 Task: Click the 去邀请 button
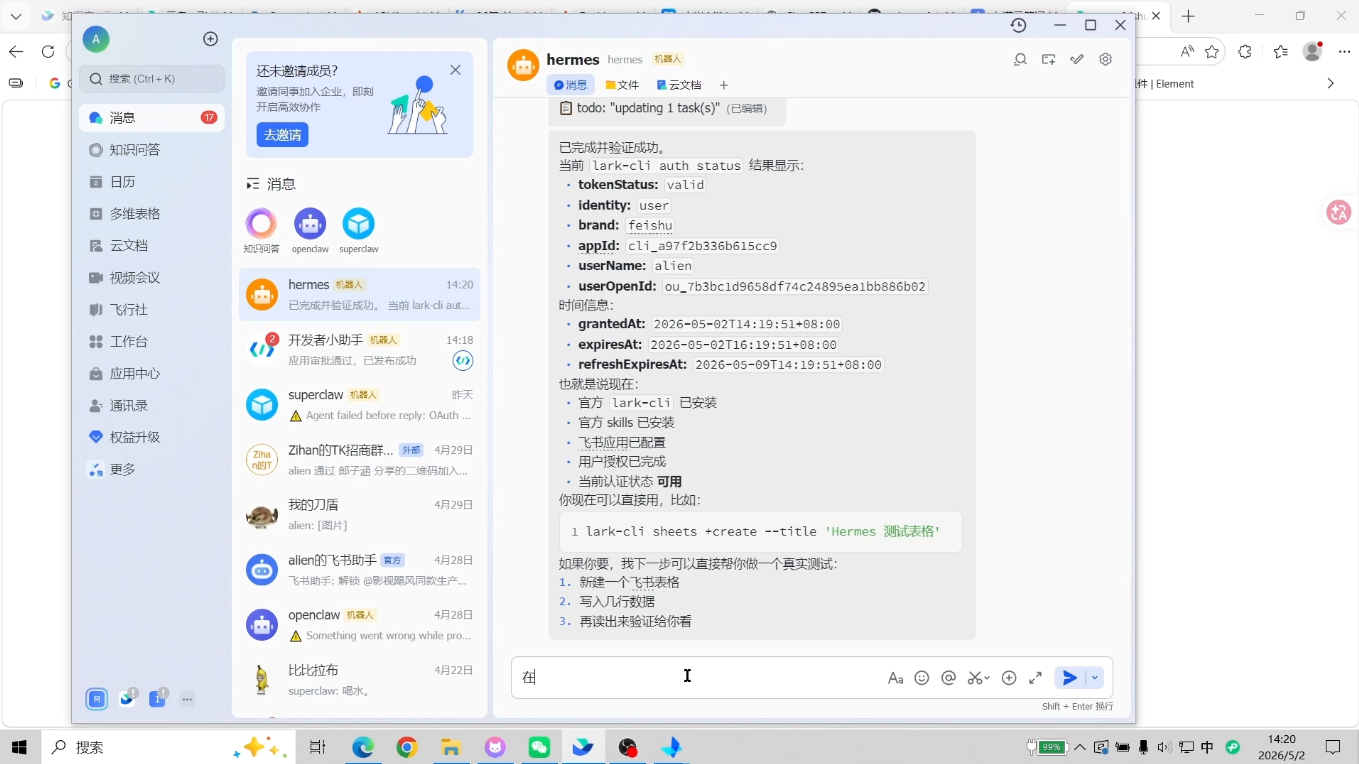[282, 135]
